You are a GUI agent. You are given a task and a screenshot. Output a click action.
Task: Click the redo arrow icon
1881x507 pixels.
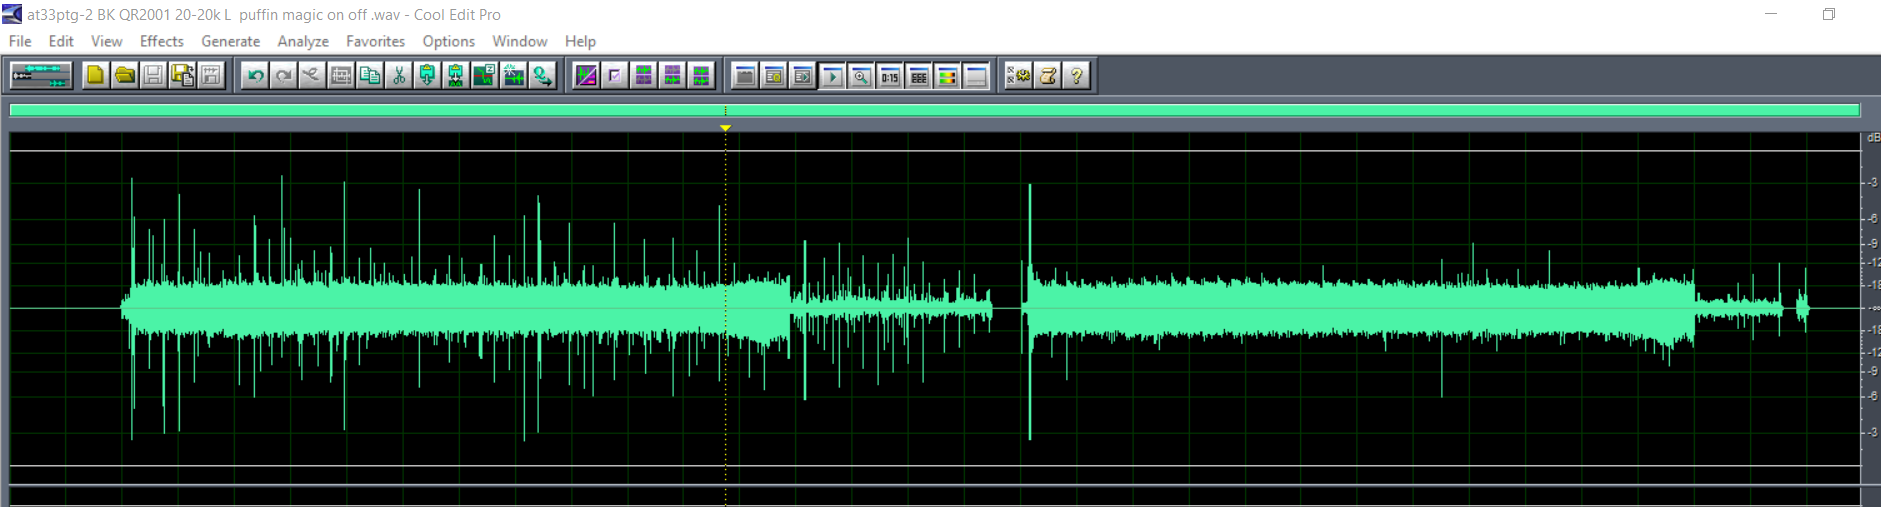click(284, 76)
